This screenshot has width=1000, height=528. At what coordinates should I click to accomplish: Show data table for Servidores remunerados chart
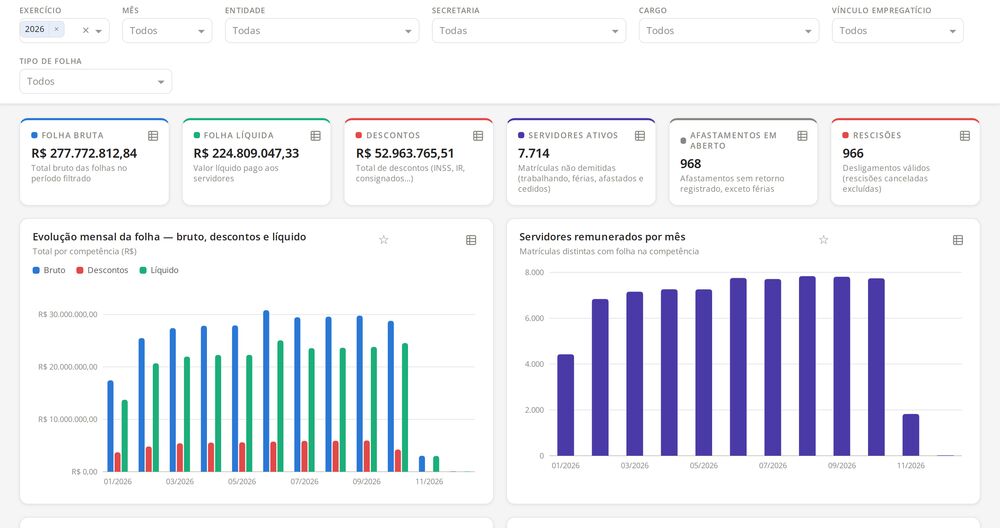pos(957,240)
